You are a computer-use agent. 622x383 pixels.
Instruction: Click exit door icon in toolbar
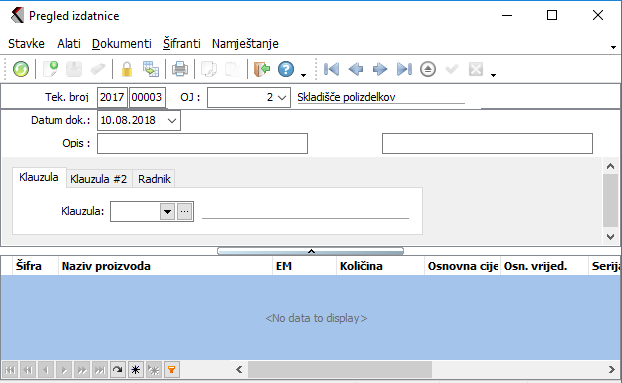click(262, 69)
